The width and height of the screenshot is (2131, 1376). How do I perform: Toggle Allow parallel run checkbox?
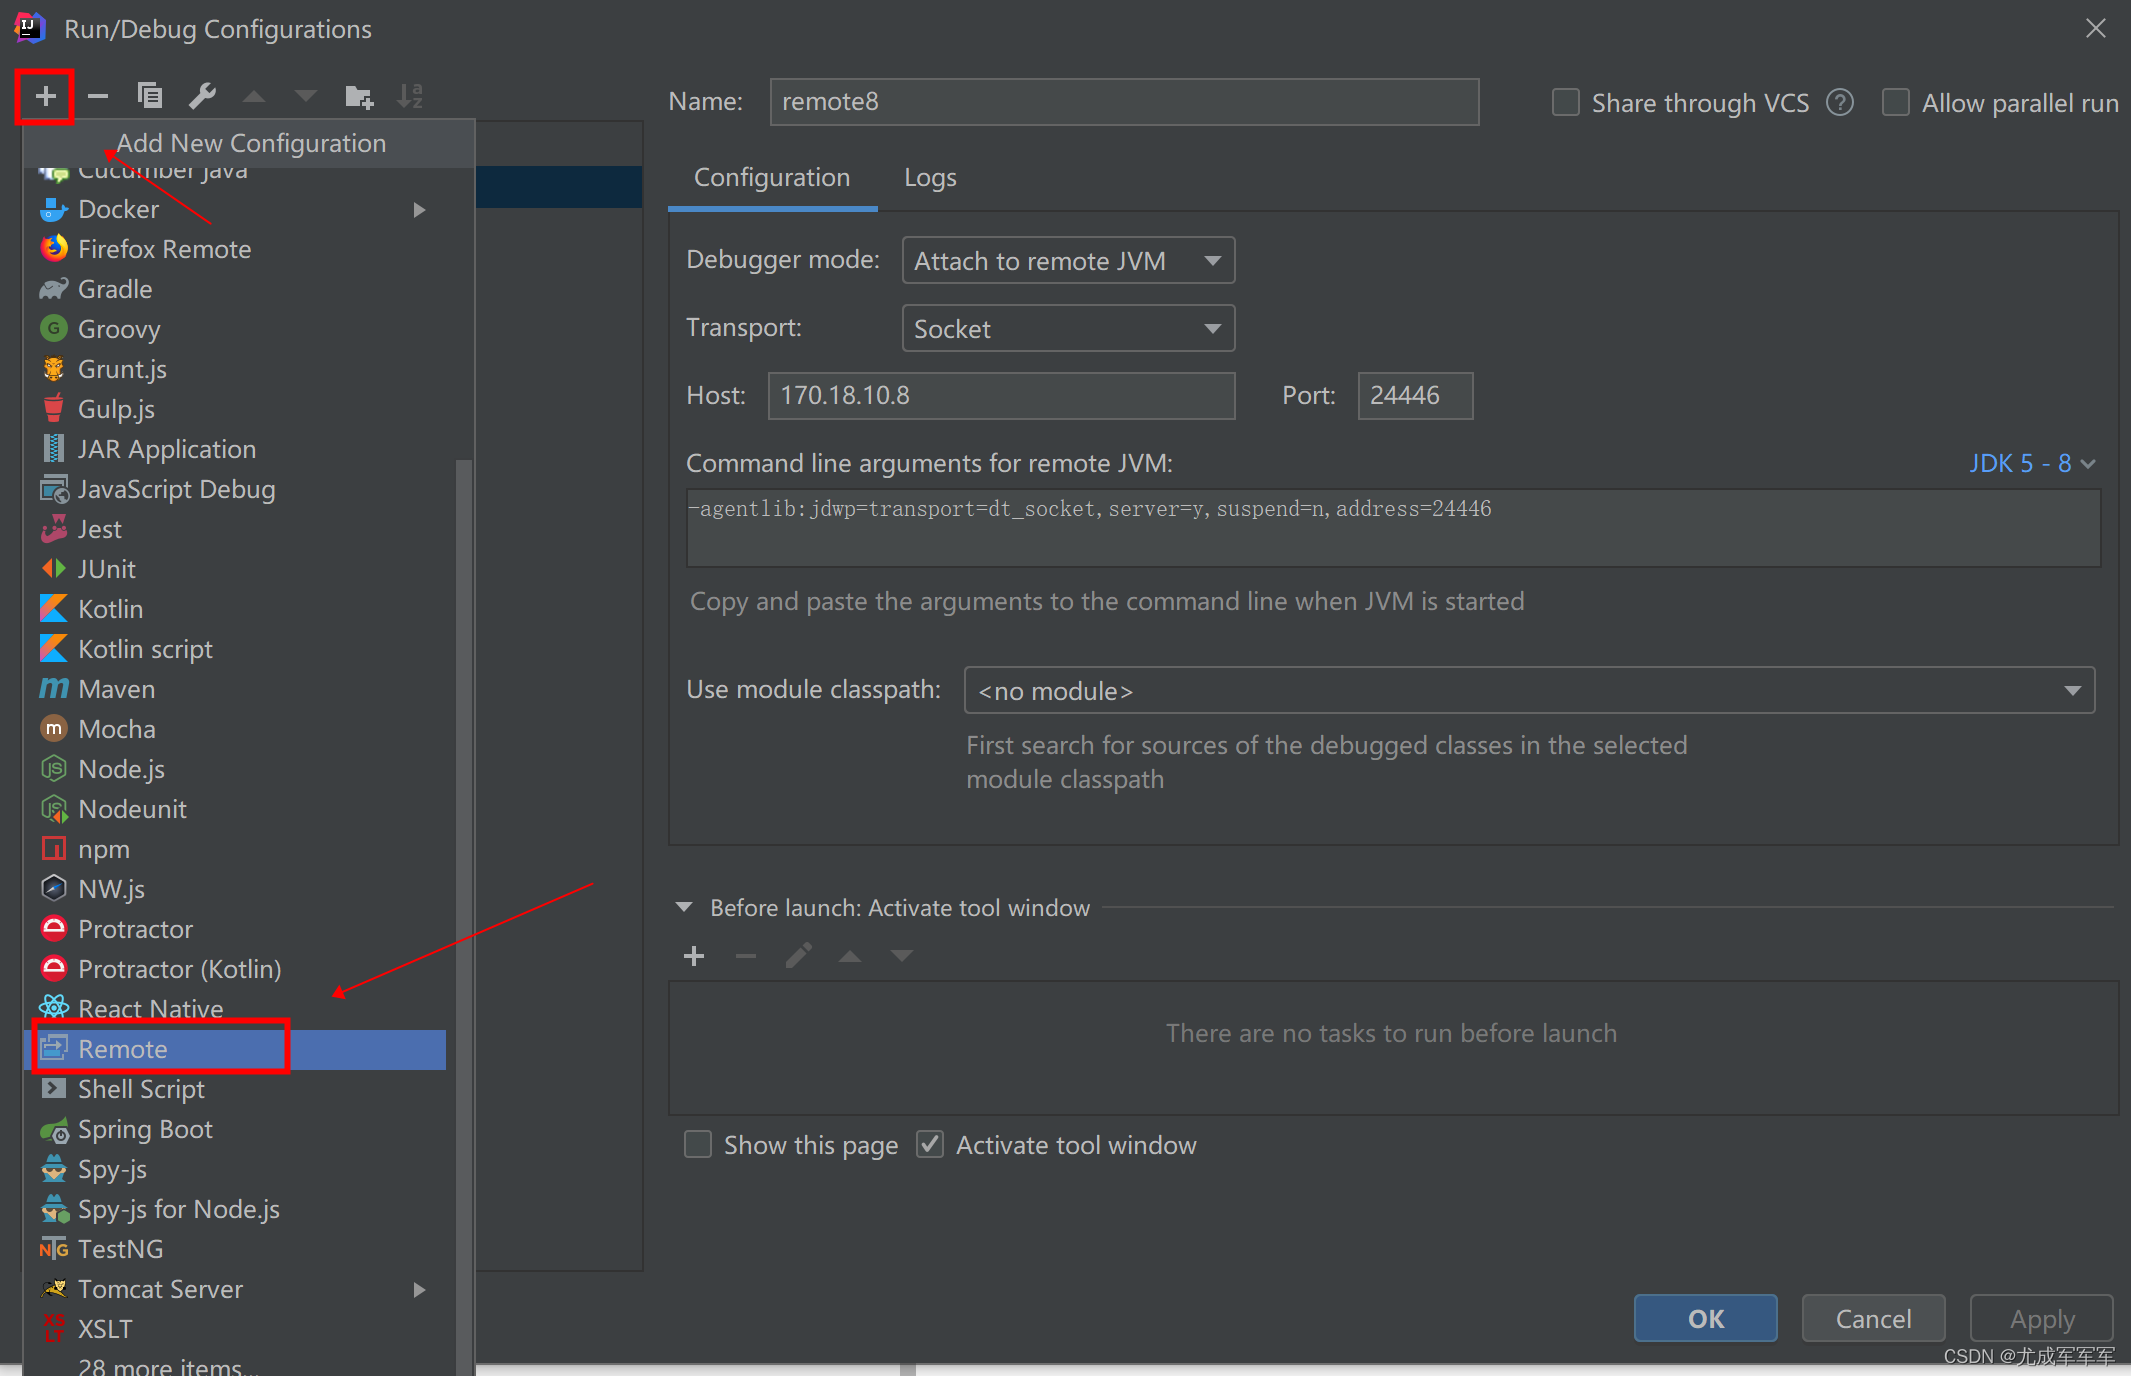[1896, 103]
